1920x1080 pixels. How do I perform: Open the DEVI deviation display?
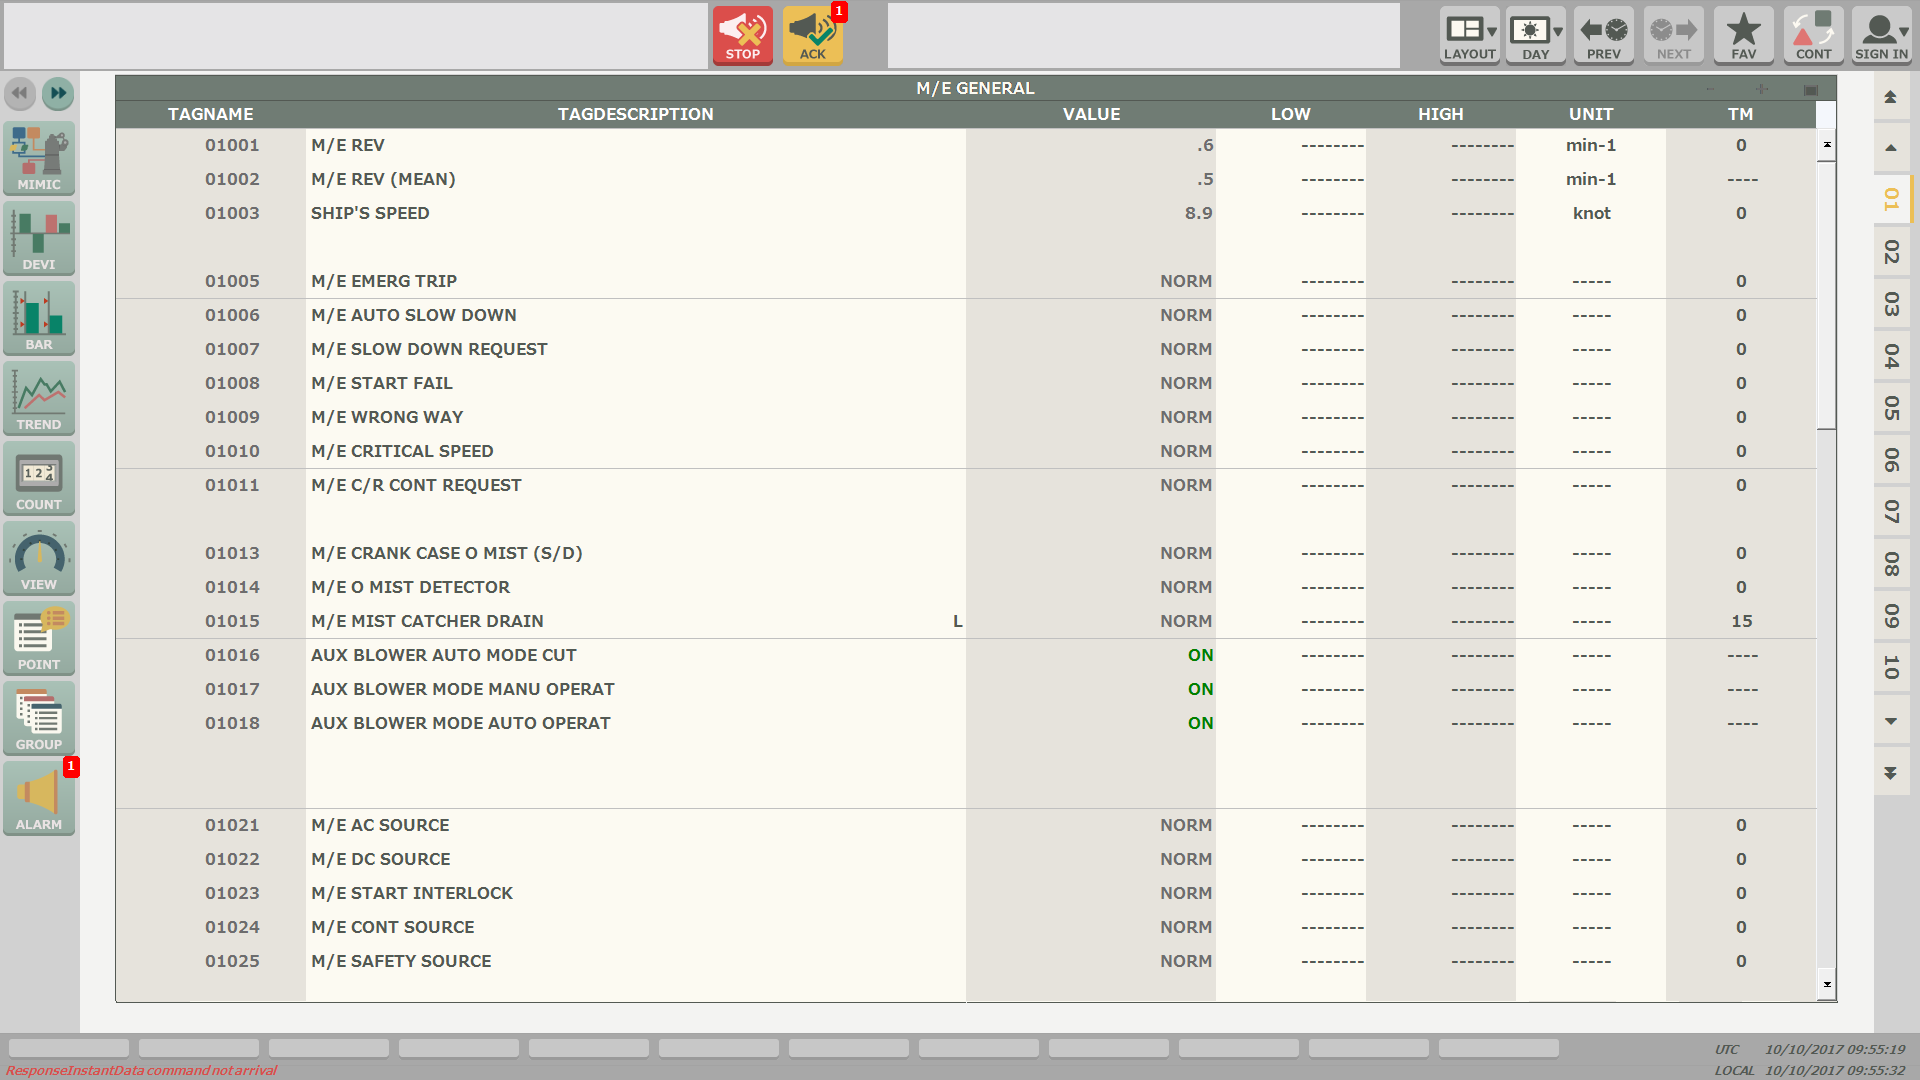[x=39, y=238]
